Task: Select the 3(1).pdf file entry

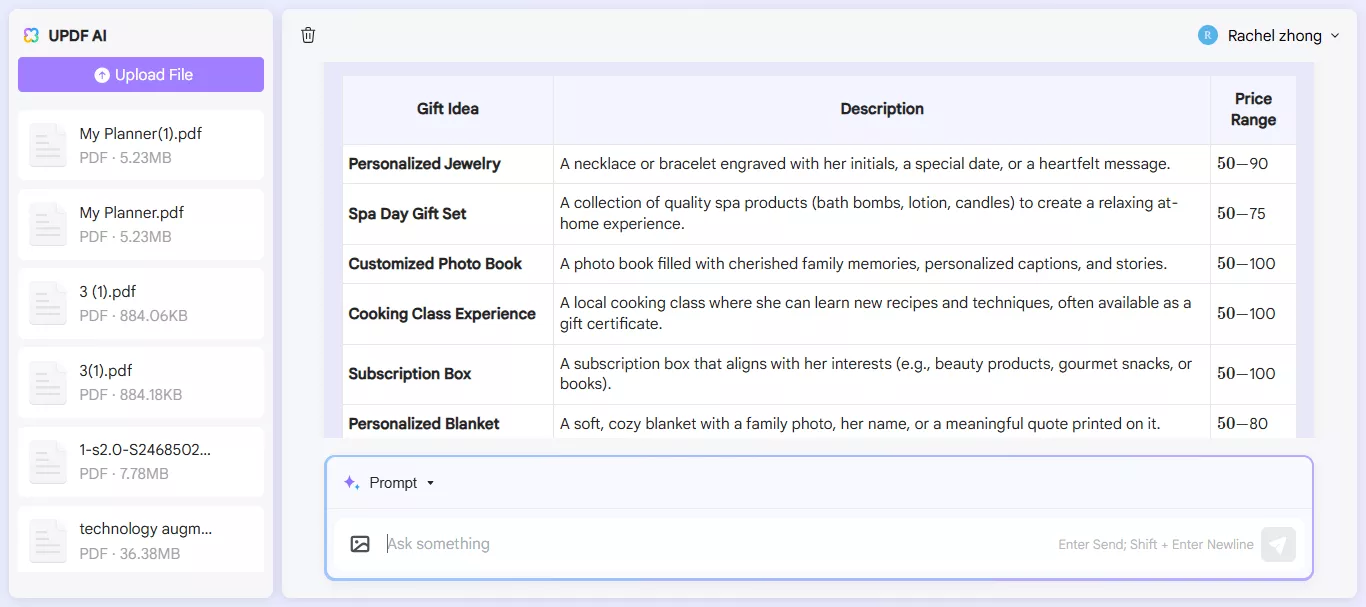Action: pyautogui.click(x=141, y=382)
